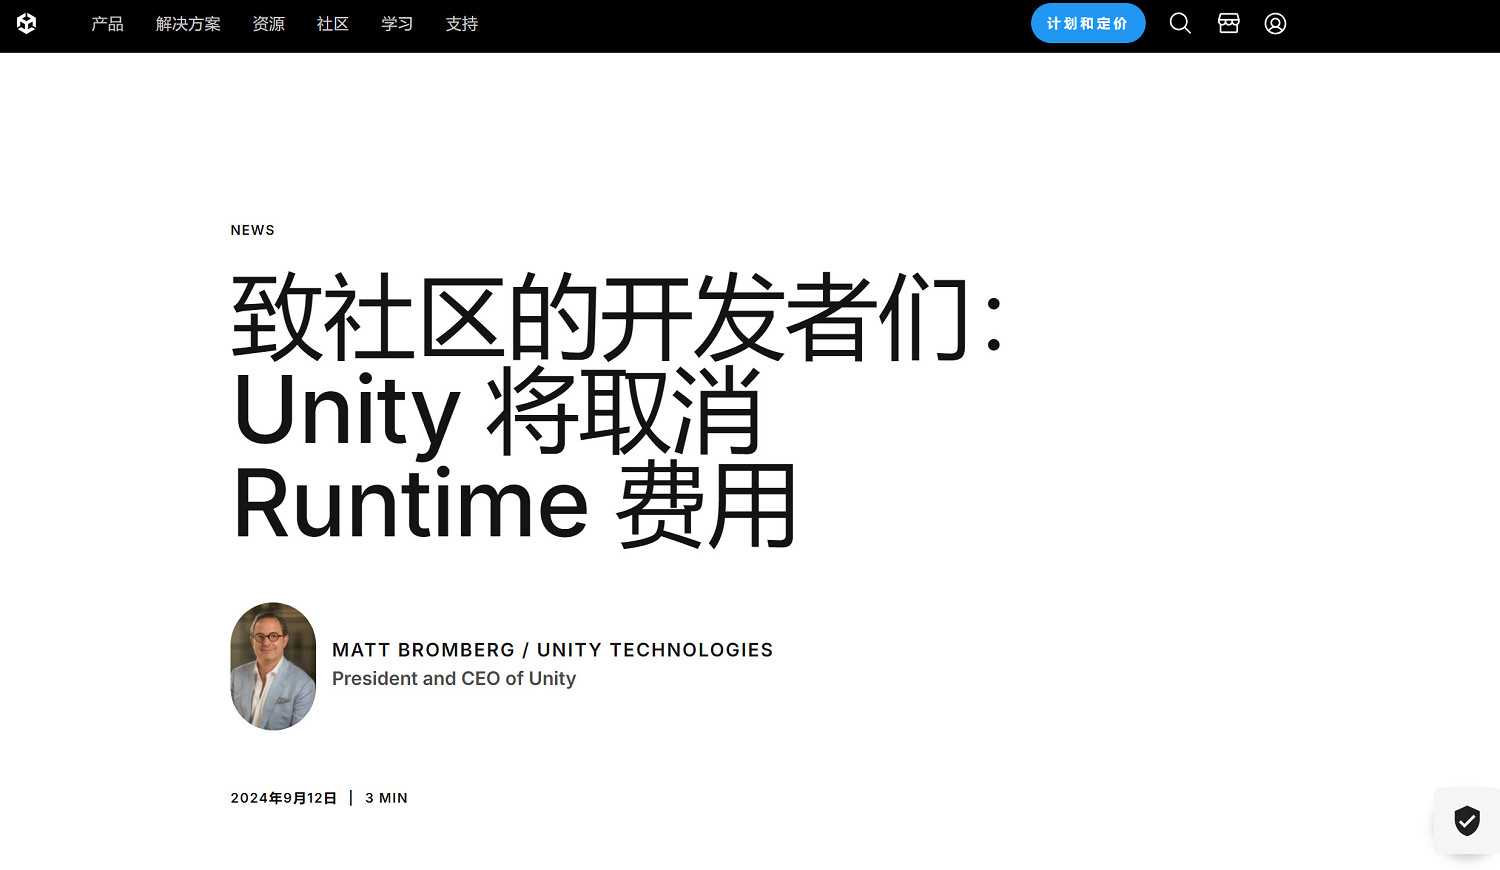Open the Asset Store icon
1500x870 pixels.
click(1228, 23)
